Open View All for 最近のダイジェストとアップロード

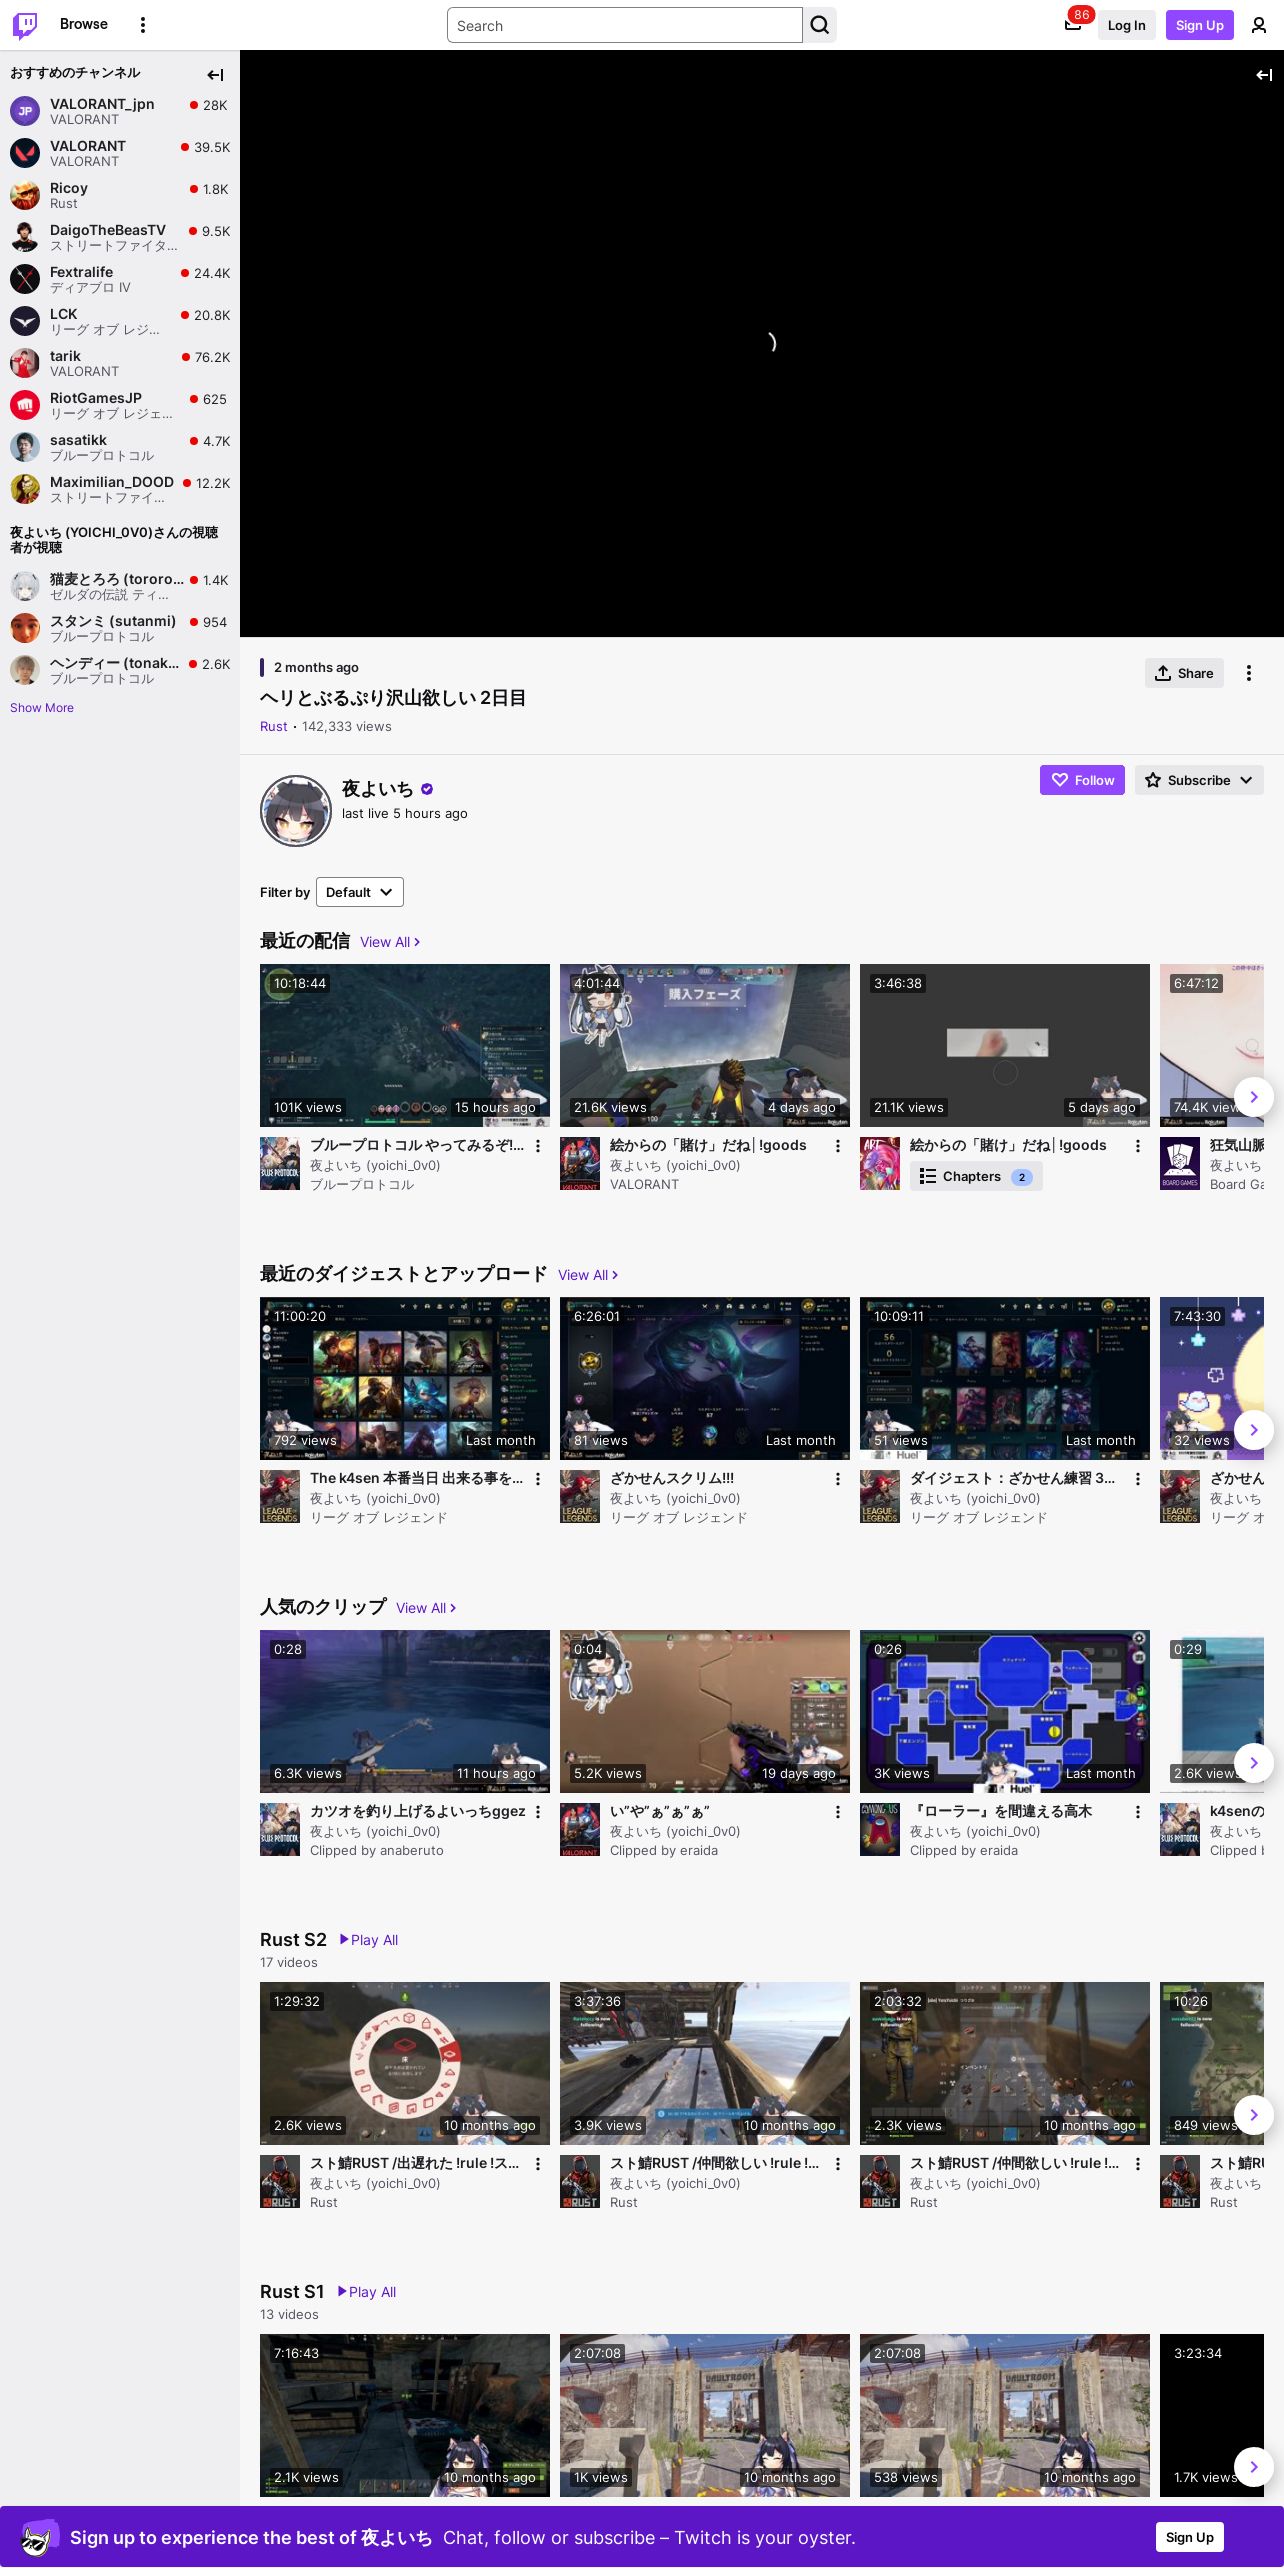pyautogui.click(x=588, y=1275)
